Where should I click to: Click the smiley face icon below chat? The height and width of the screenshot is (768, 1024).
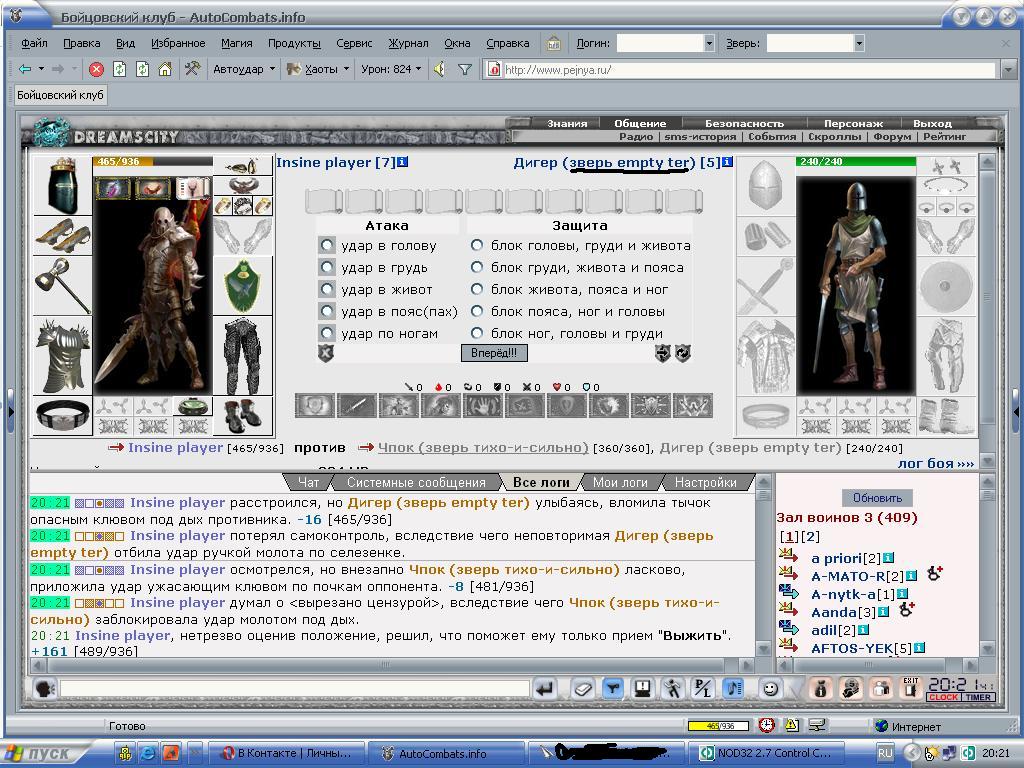(771, 689)
